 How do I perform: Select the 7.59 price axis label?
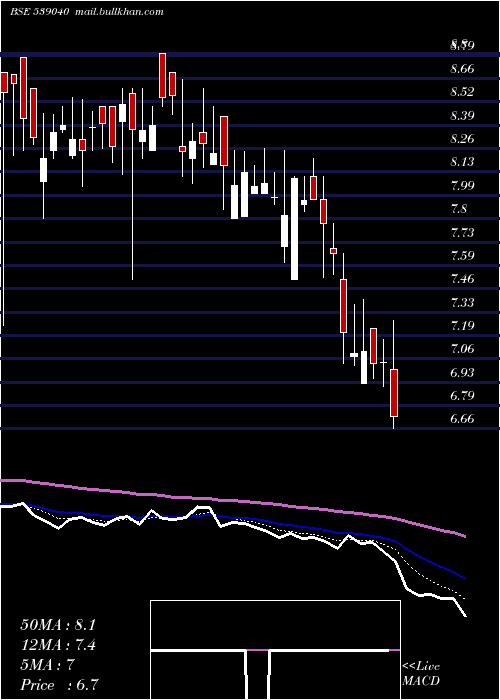tap(462, 256)
